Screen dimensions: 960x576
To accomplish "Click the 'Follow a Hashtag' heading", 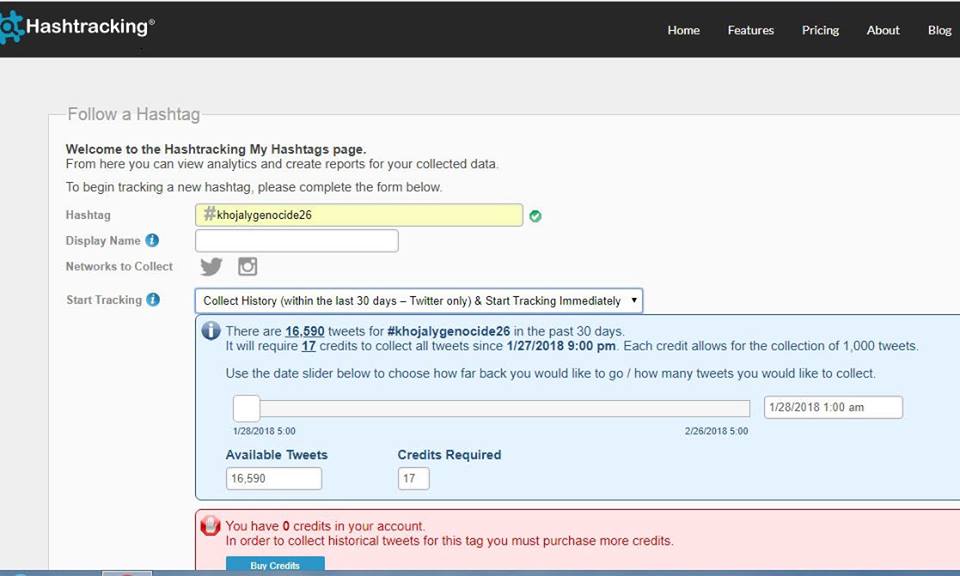I will click(x=133, y=114).
